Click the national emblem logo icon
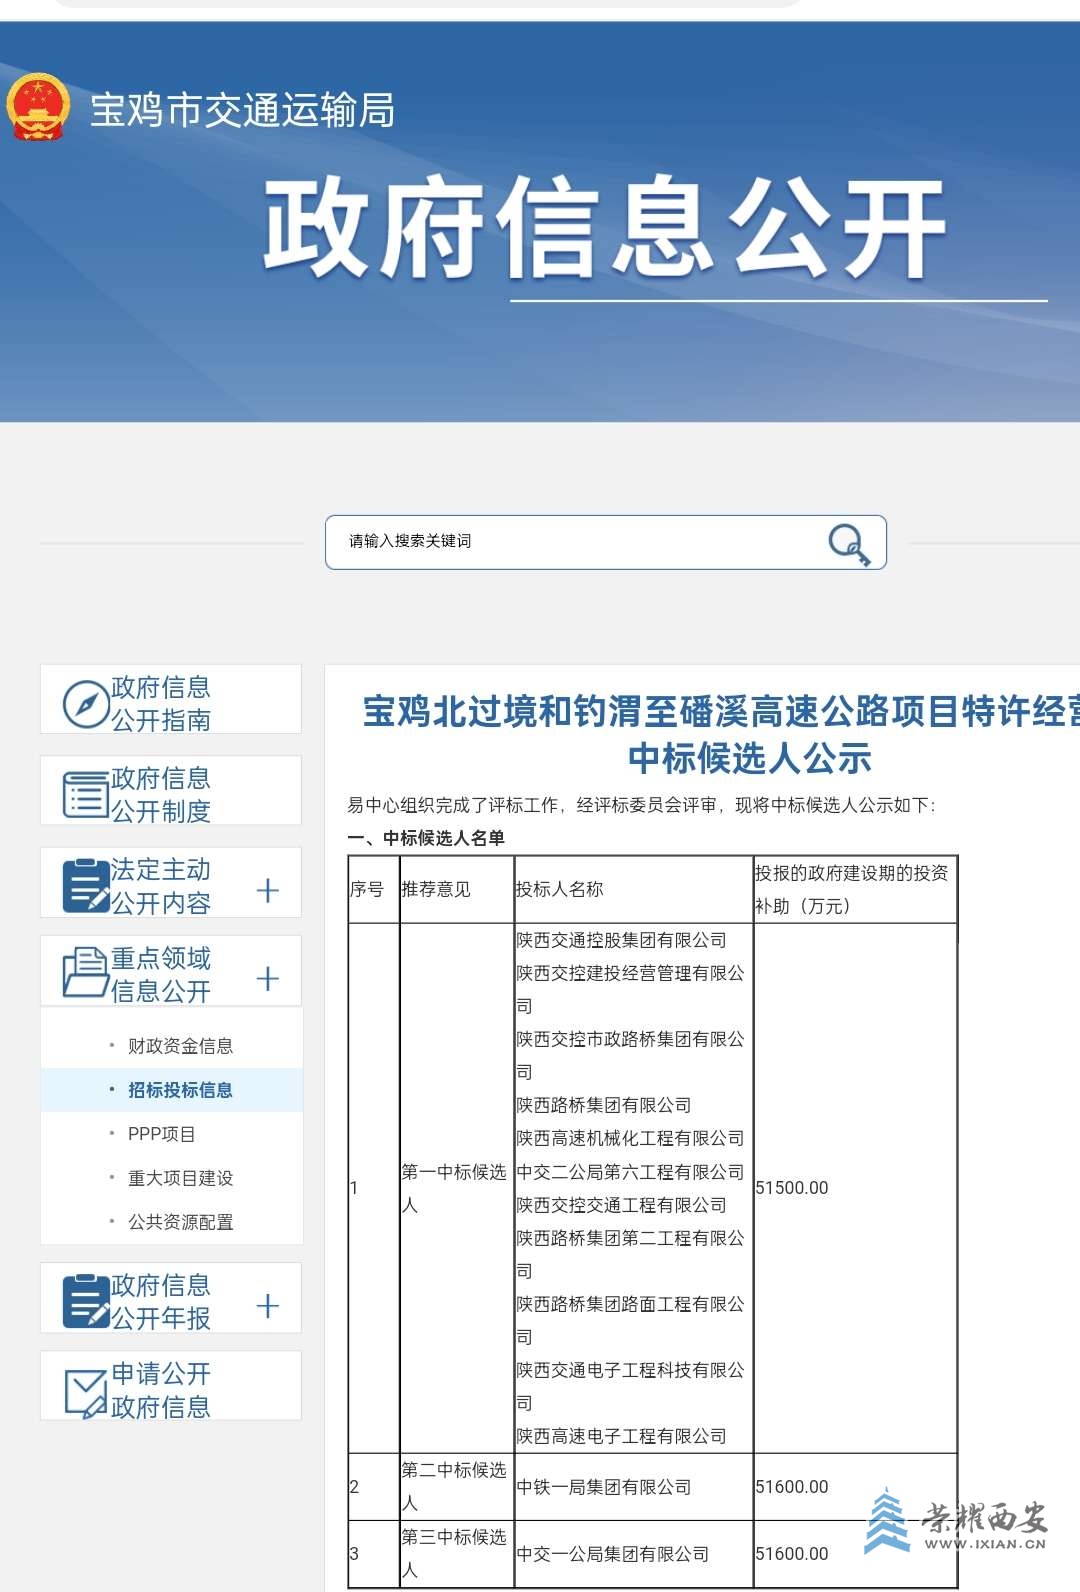 (x=38, y=107)
